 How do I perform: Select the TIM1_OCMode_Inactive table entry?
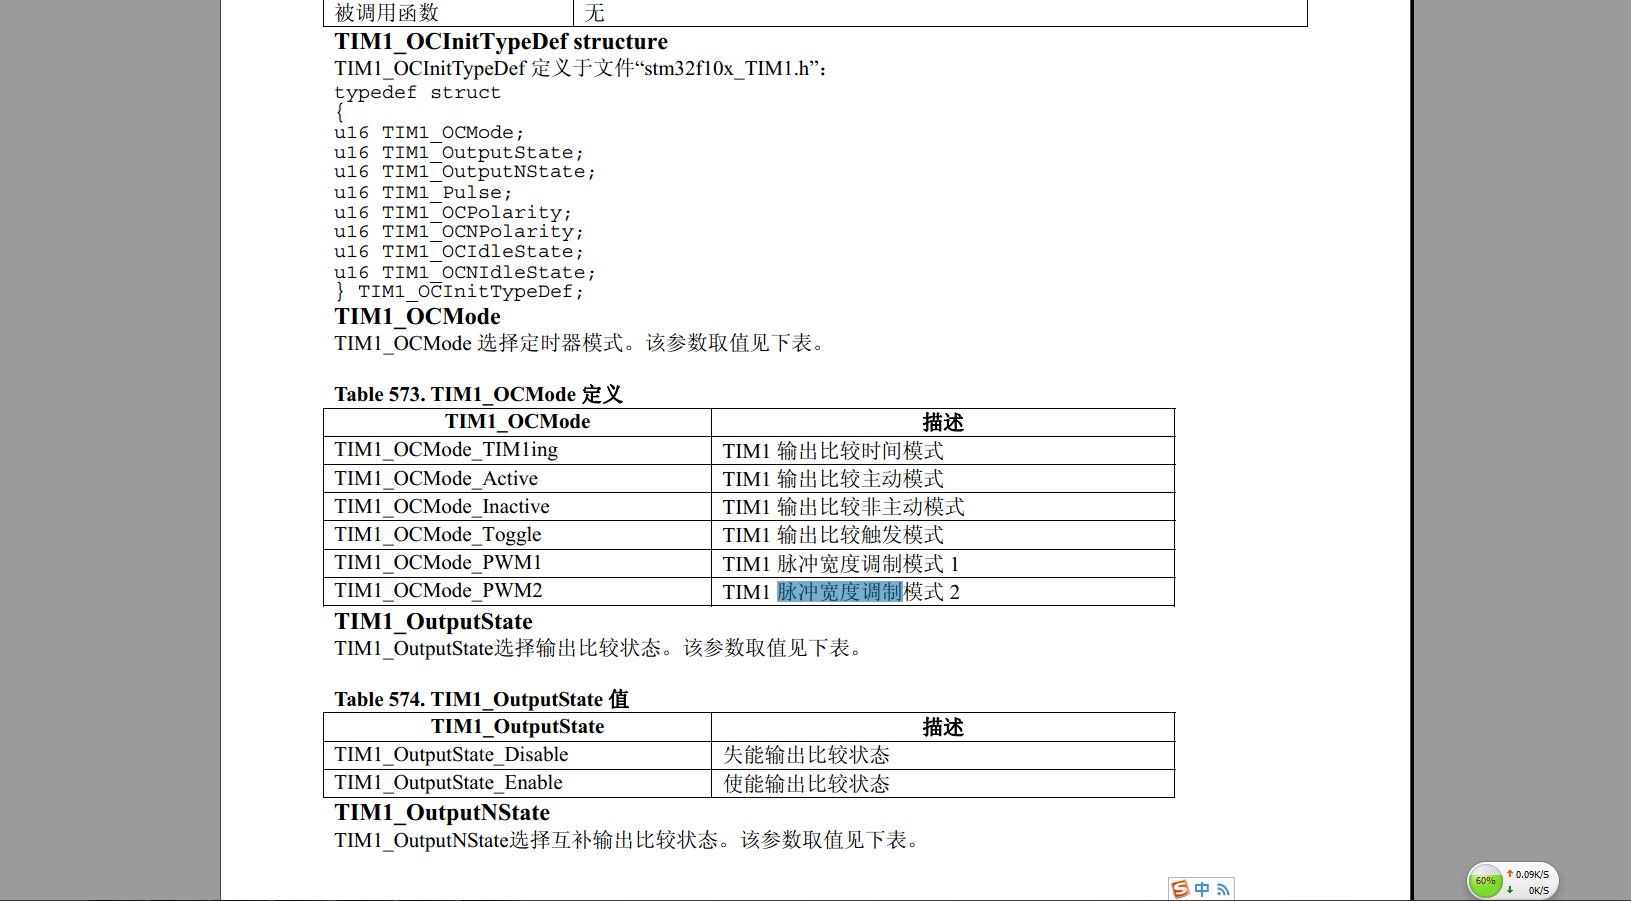pyautogui.click(x=442, y=507)
